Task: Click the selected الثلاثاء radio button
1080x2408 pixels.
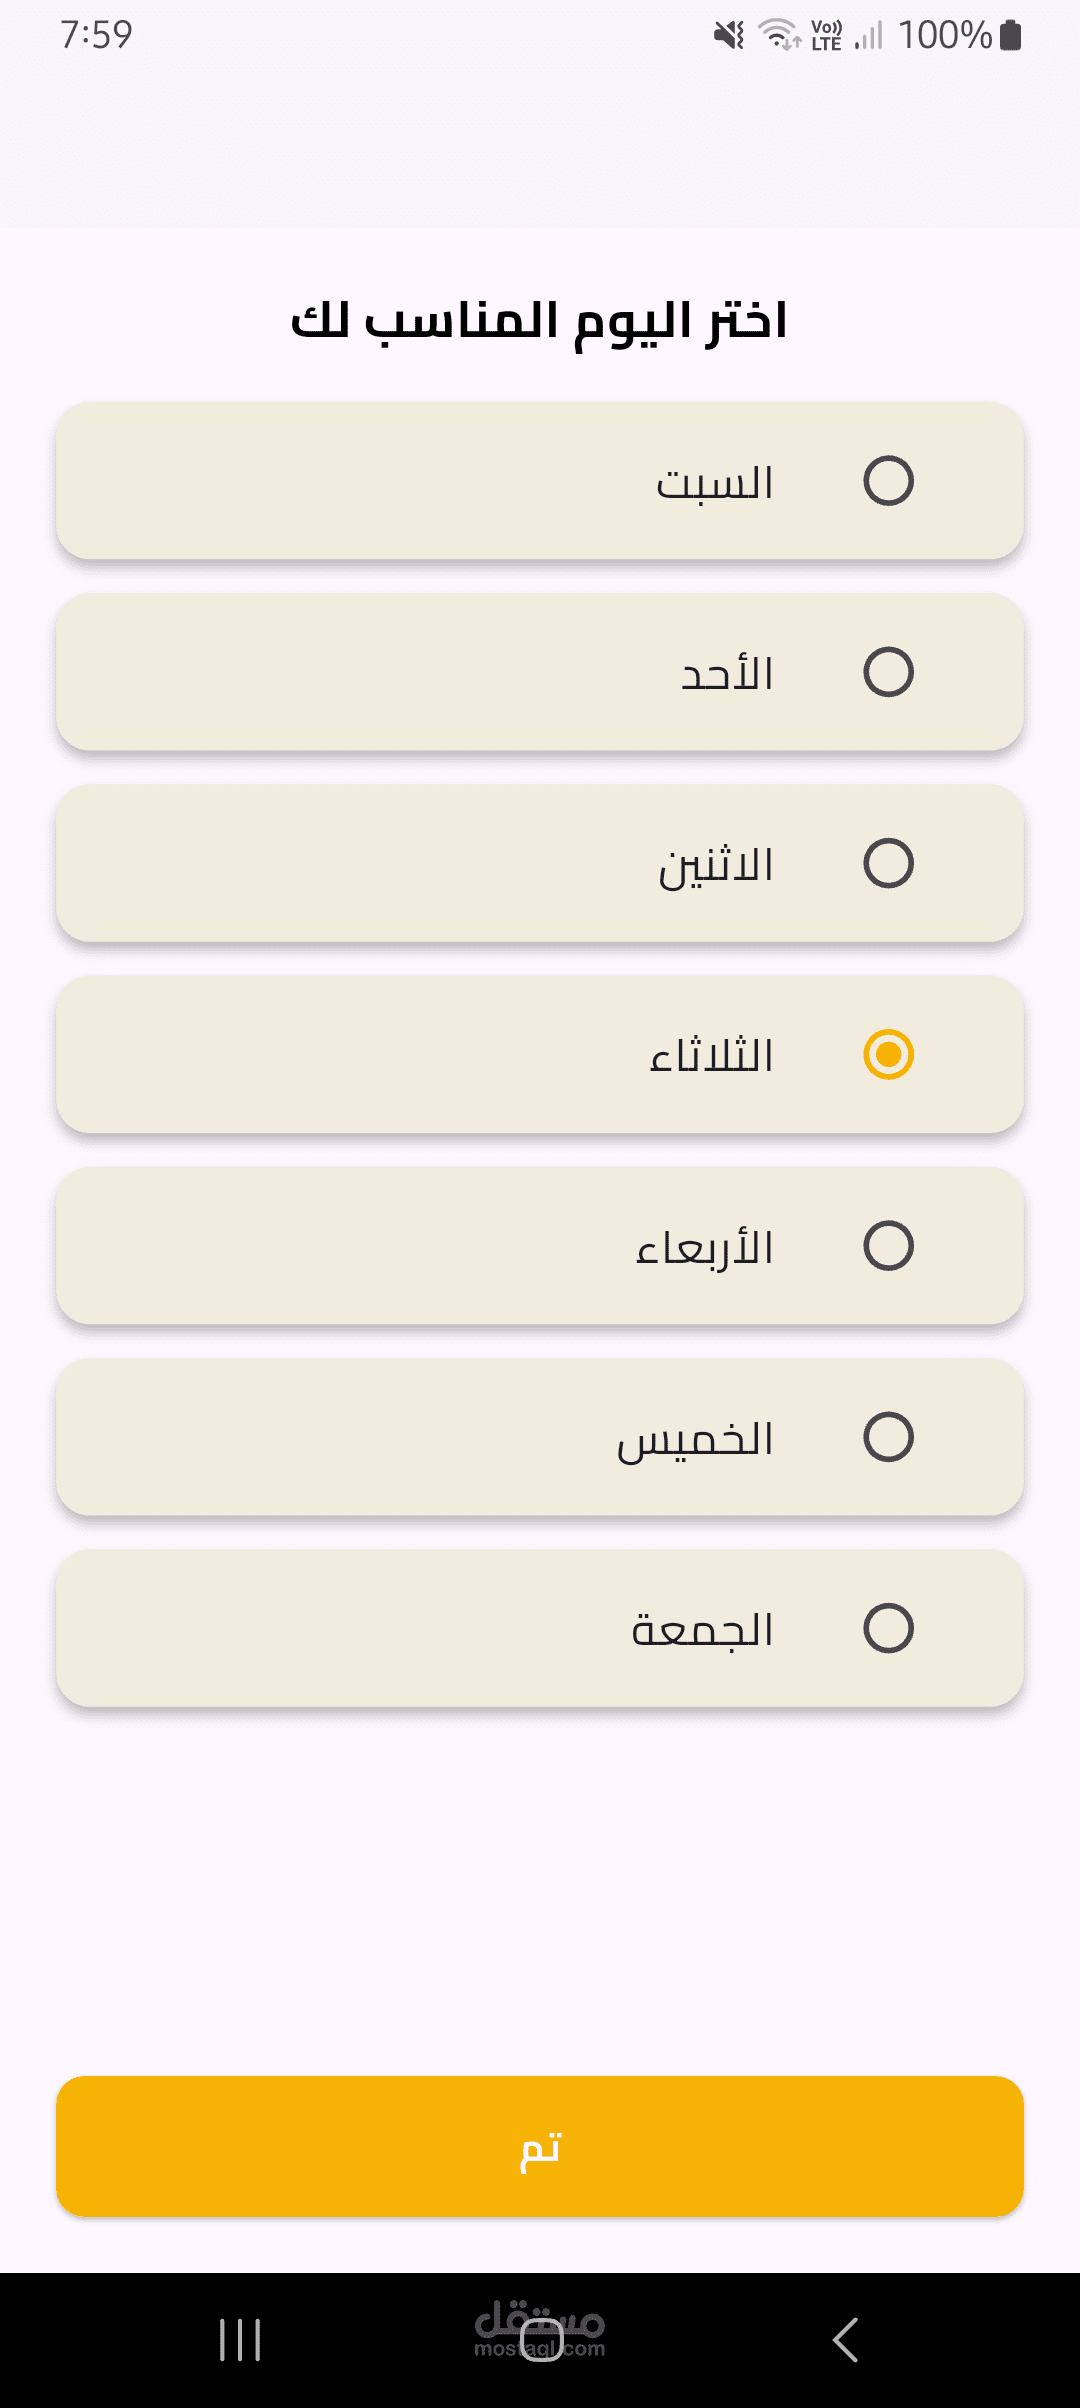Action: click(888, 1054)
